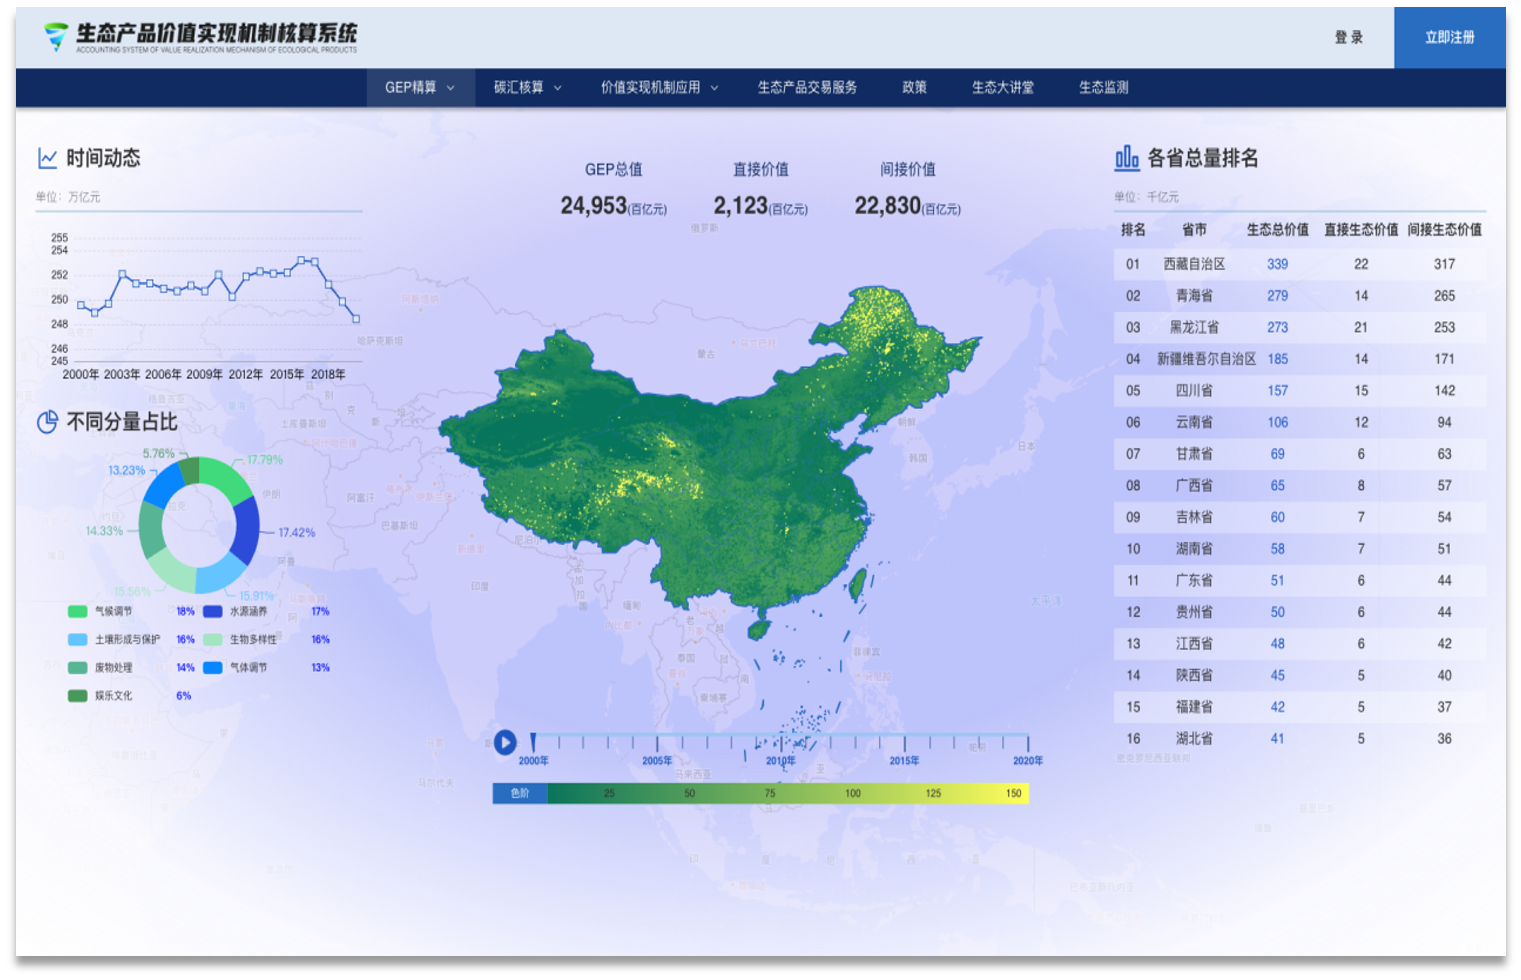Click the 登录 link
The image size is (1521, 980).
click(1348, 37)
